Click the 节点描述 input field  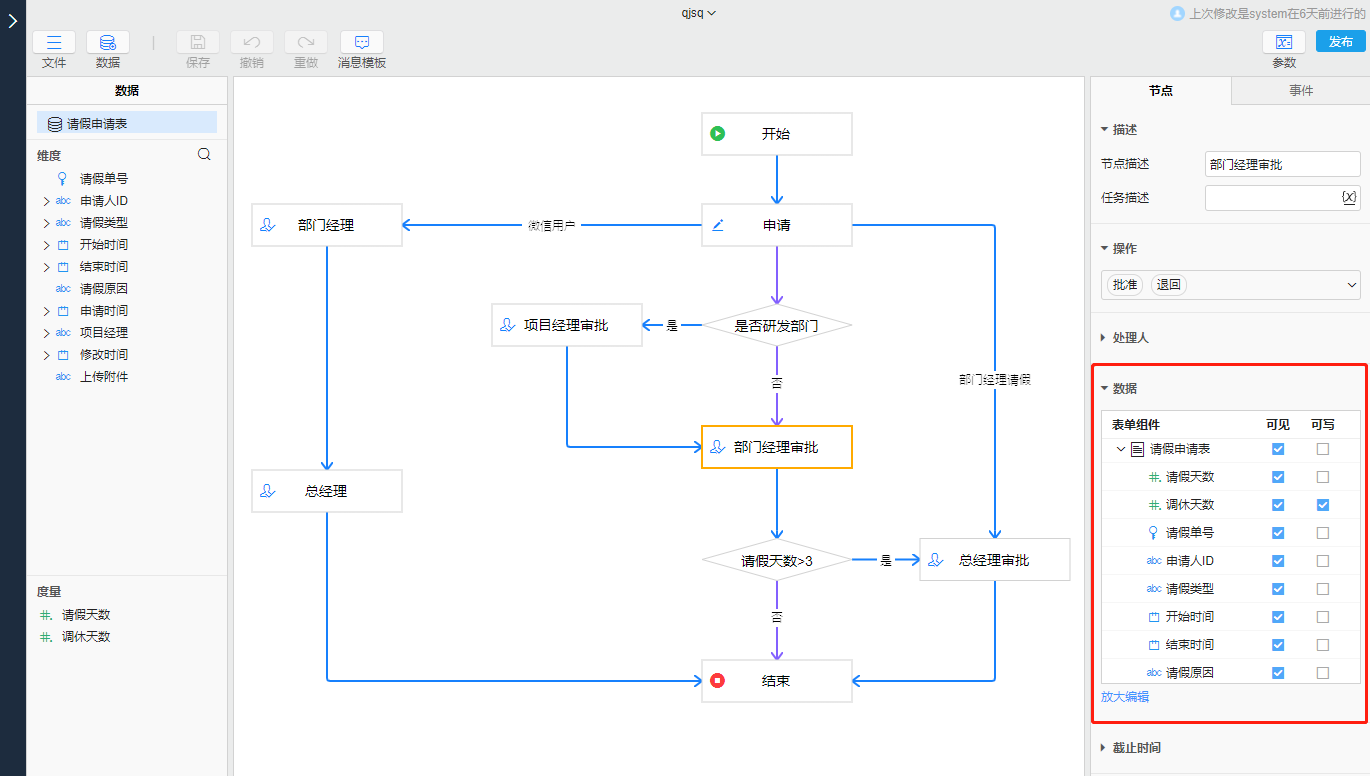pos(1282,164)
